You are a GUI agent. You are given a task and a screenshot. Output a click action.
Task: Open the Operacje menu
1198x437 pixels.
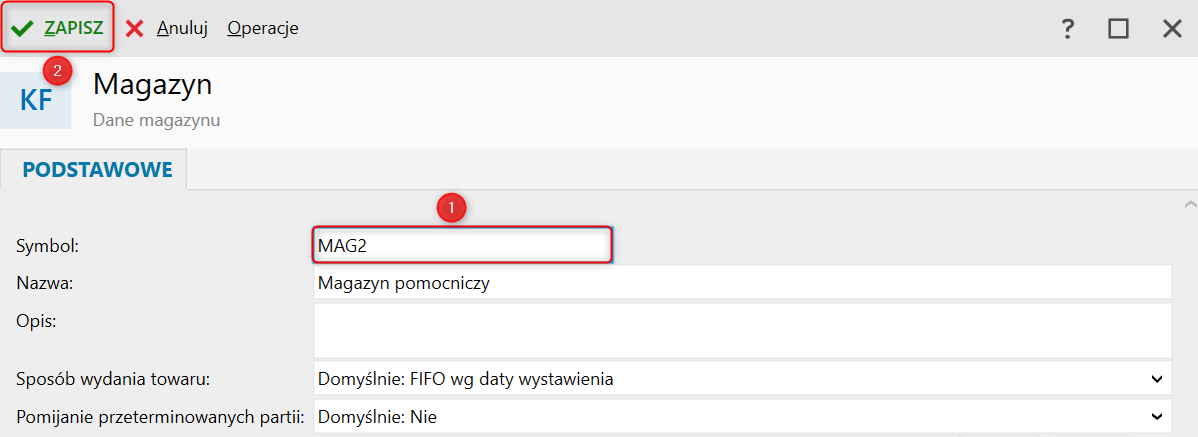(263, 29)
